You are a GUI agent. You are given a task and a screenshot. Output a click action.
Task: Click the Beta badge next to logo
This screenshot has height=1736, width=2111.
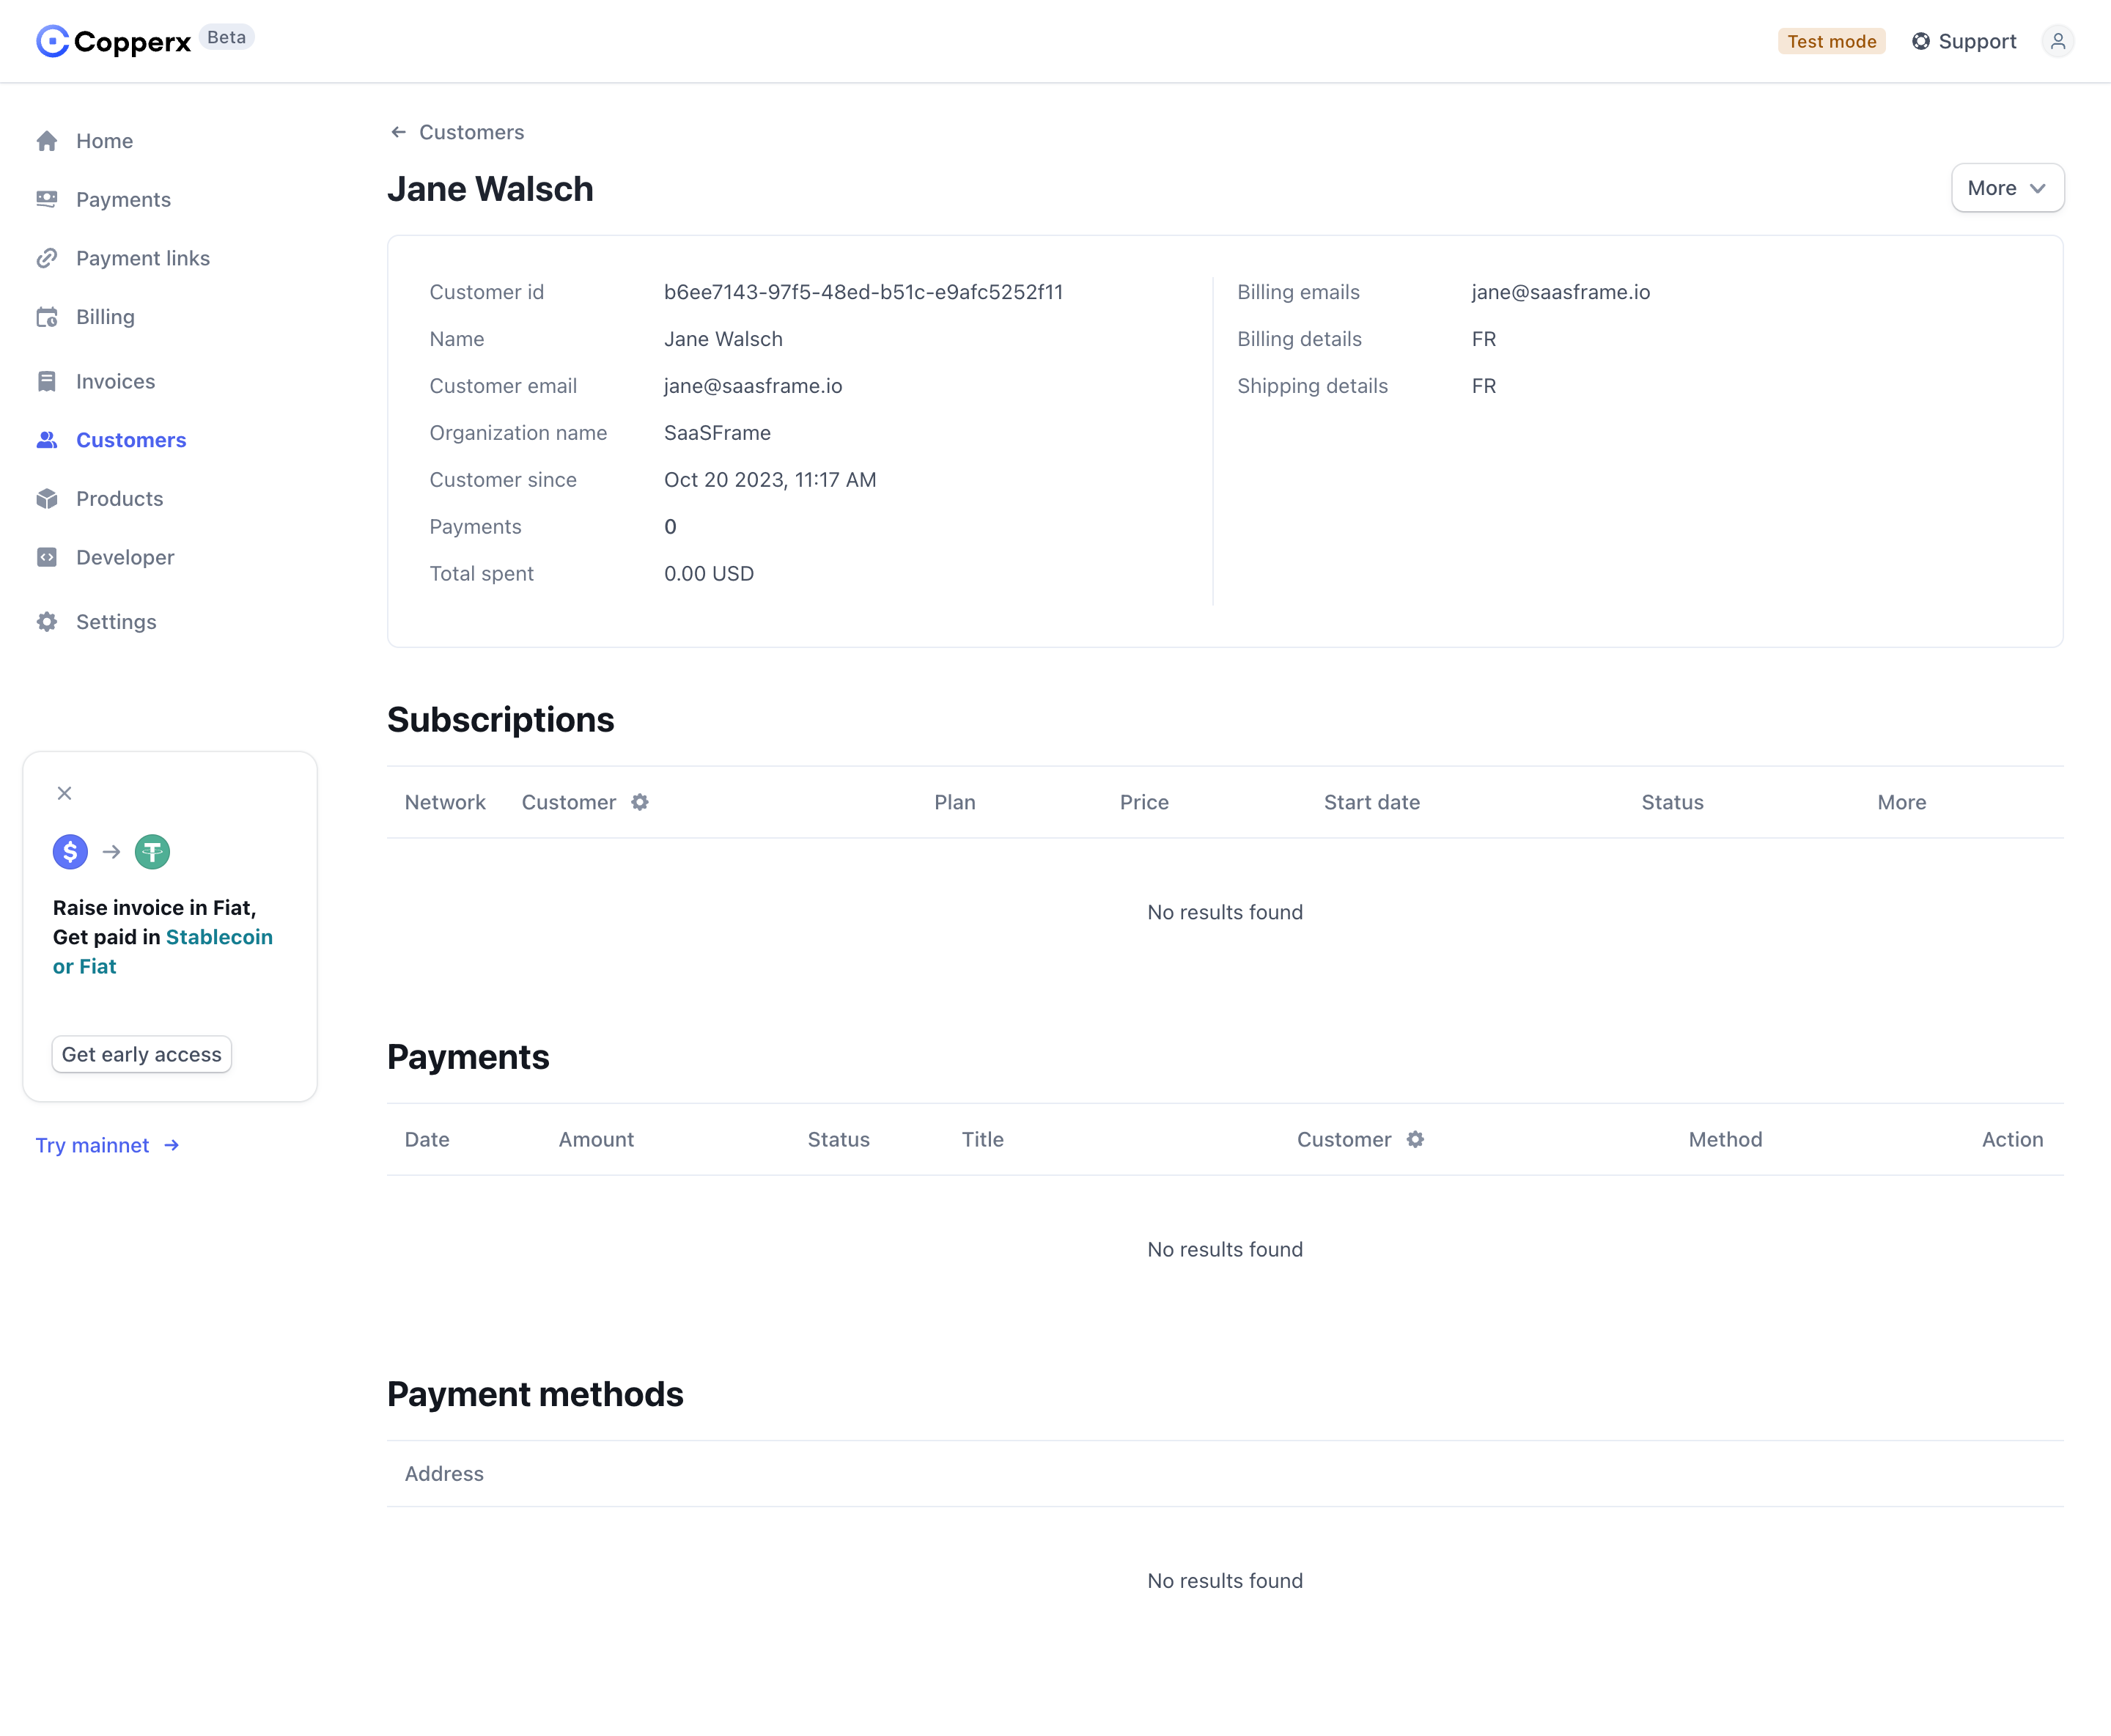[x=226, y=37]
